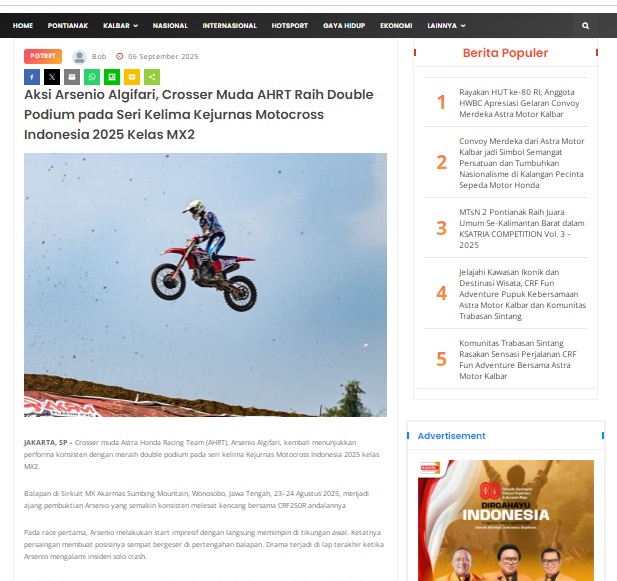Viewport: 617px width, 581px height.
Task: Share the article via email icon
Action: (72, 77)
